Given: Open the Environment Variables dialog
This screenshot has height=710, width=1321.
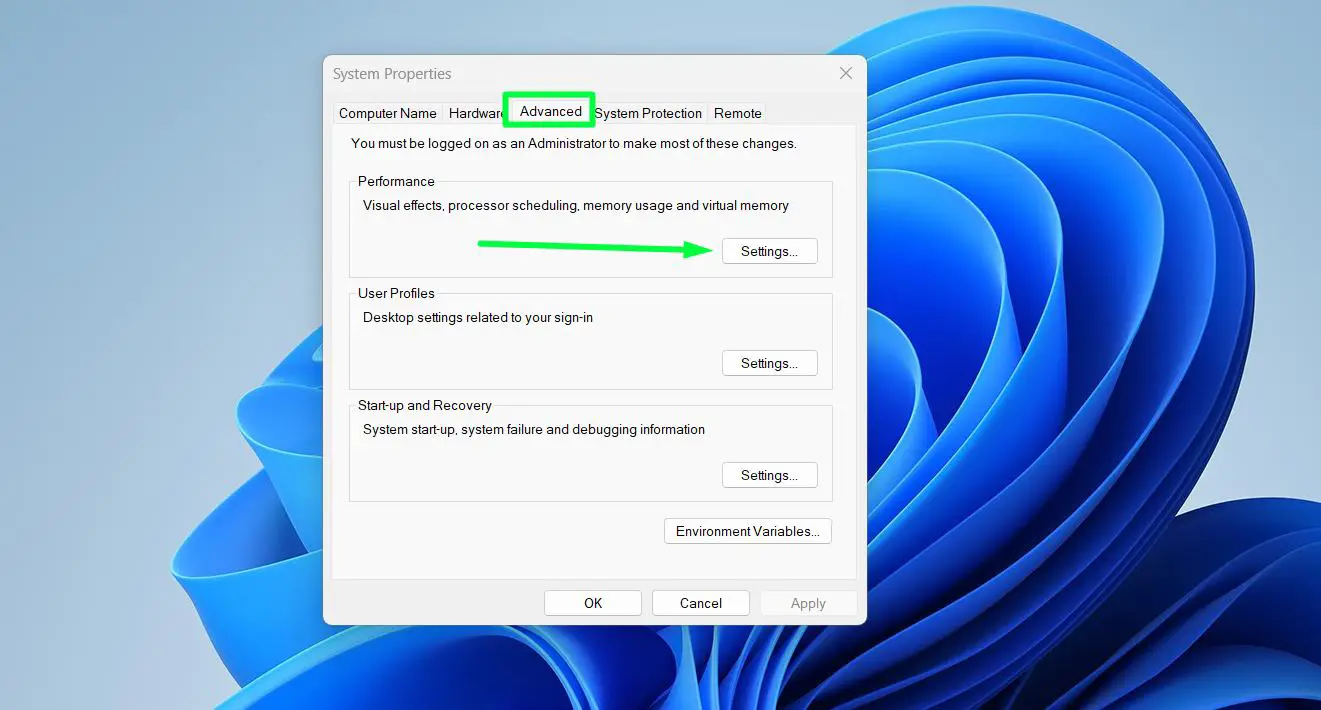Looking at the screenshot, I should [747, 531].
